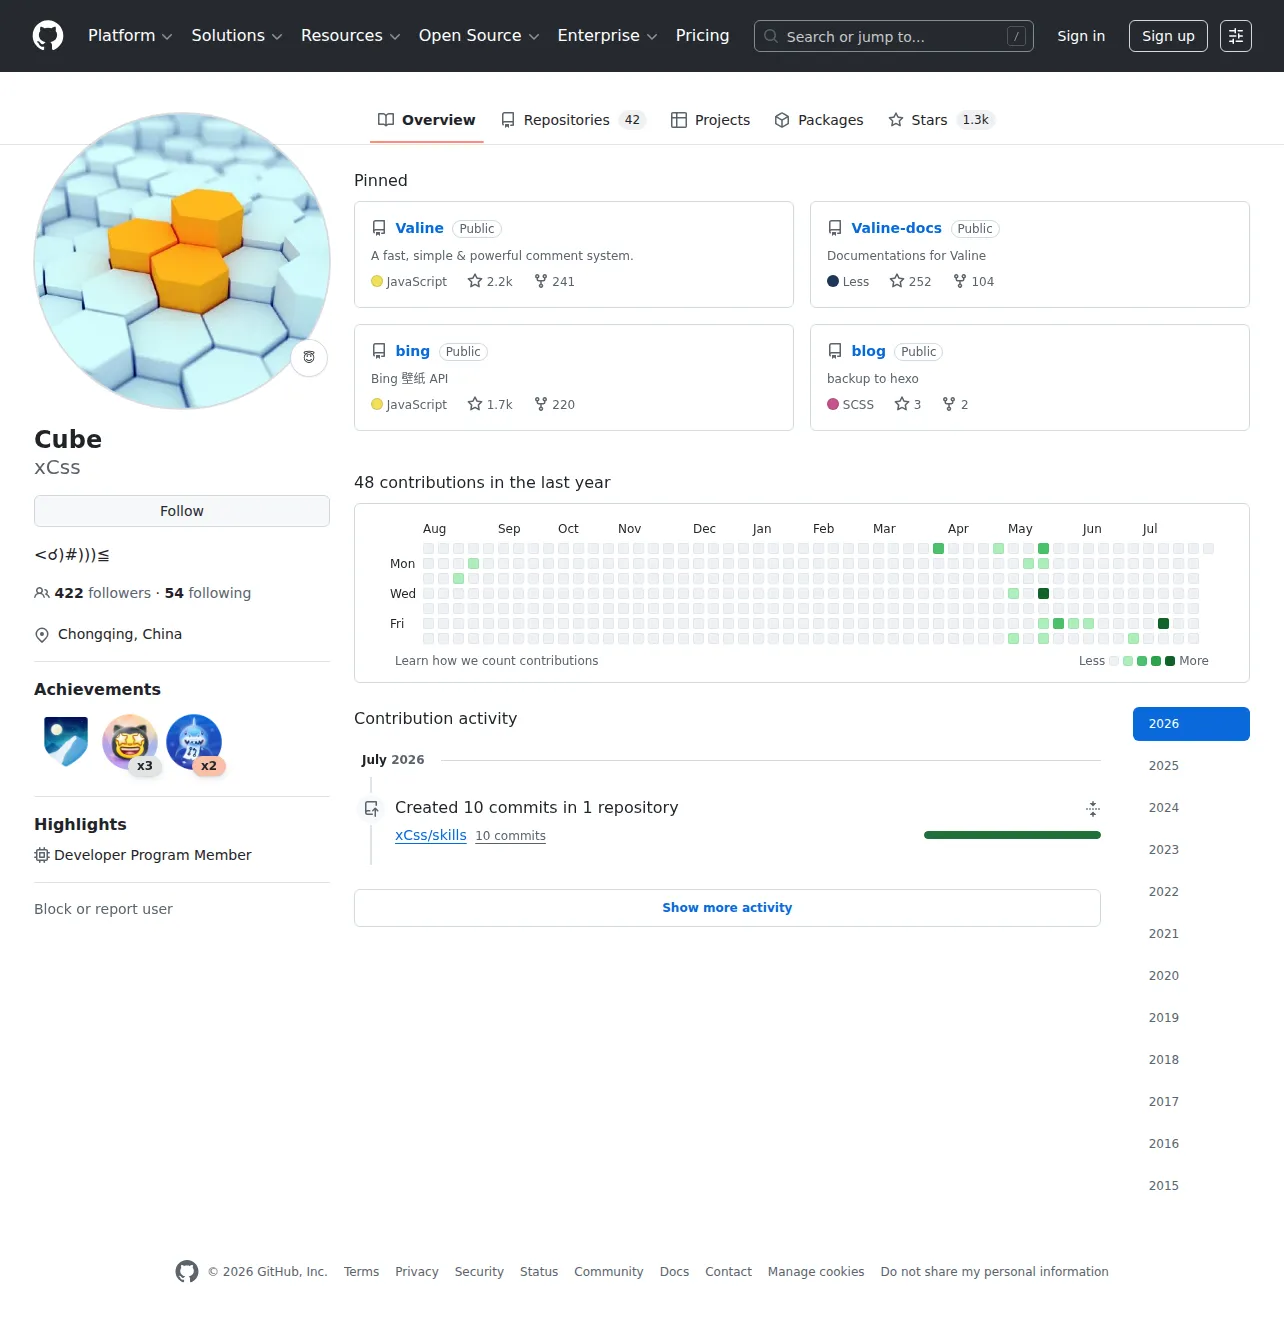The width and height of the screenshot is (1284, 1325).
Task: Click the footer Manage cookies button
Action: pos(816,1272)
